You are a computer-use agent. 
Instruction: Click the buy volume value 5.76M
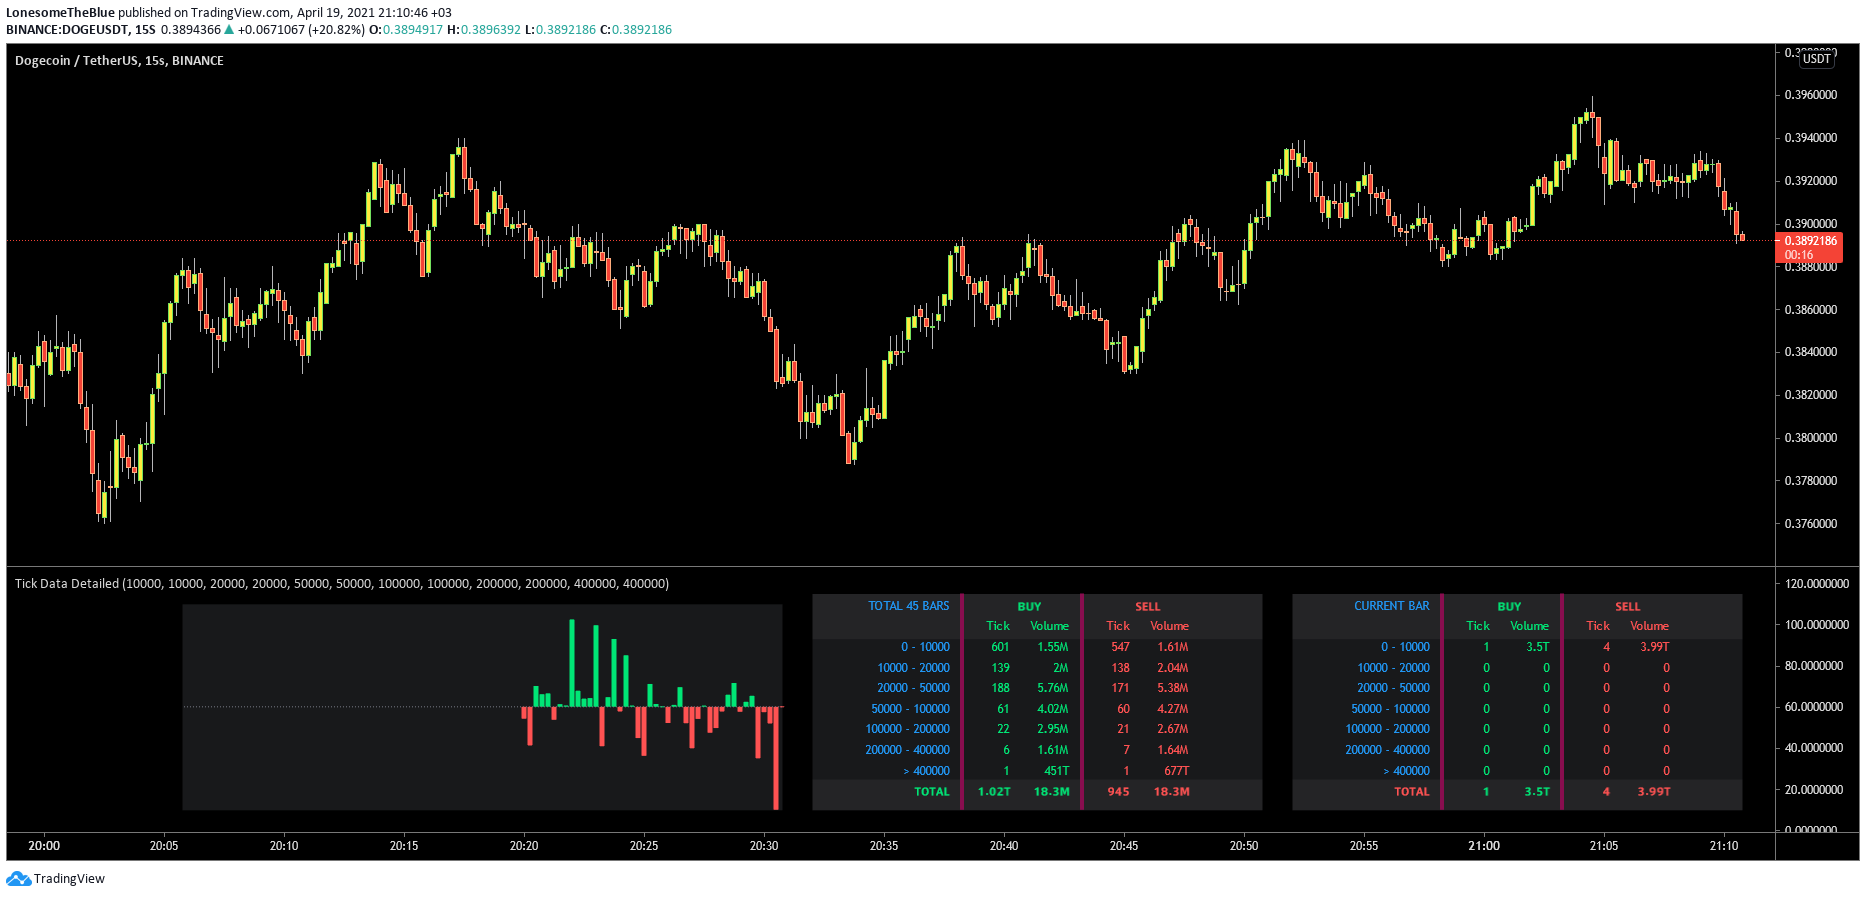[x=1053, y=688]
